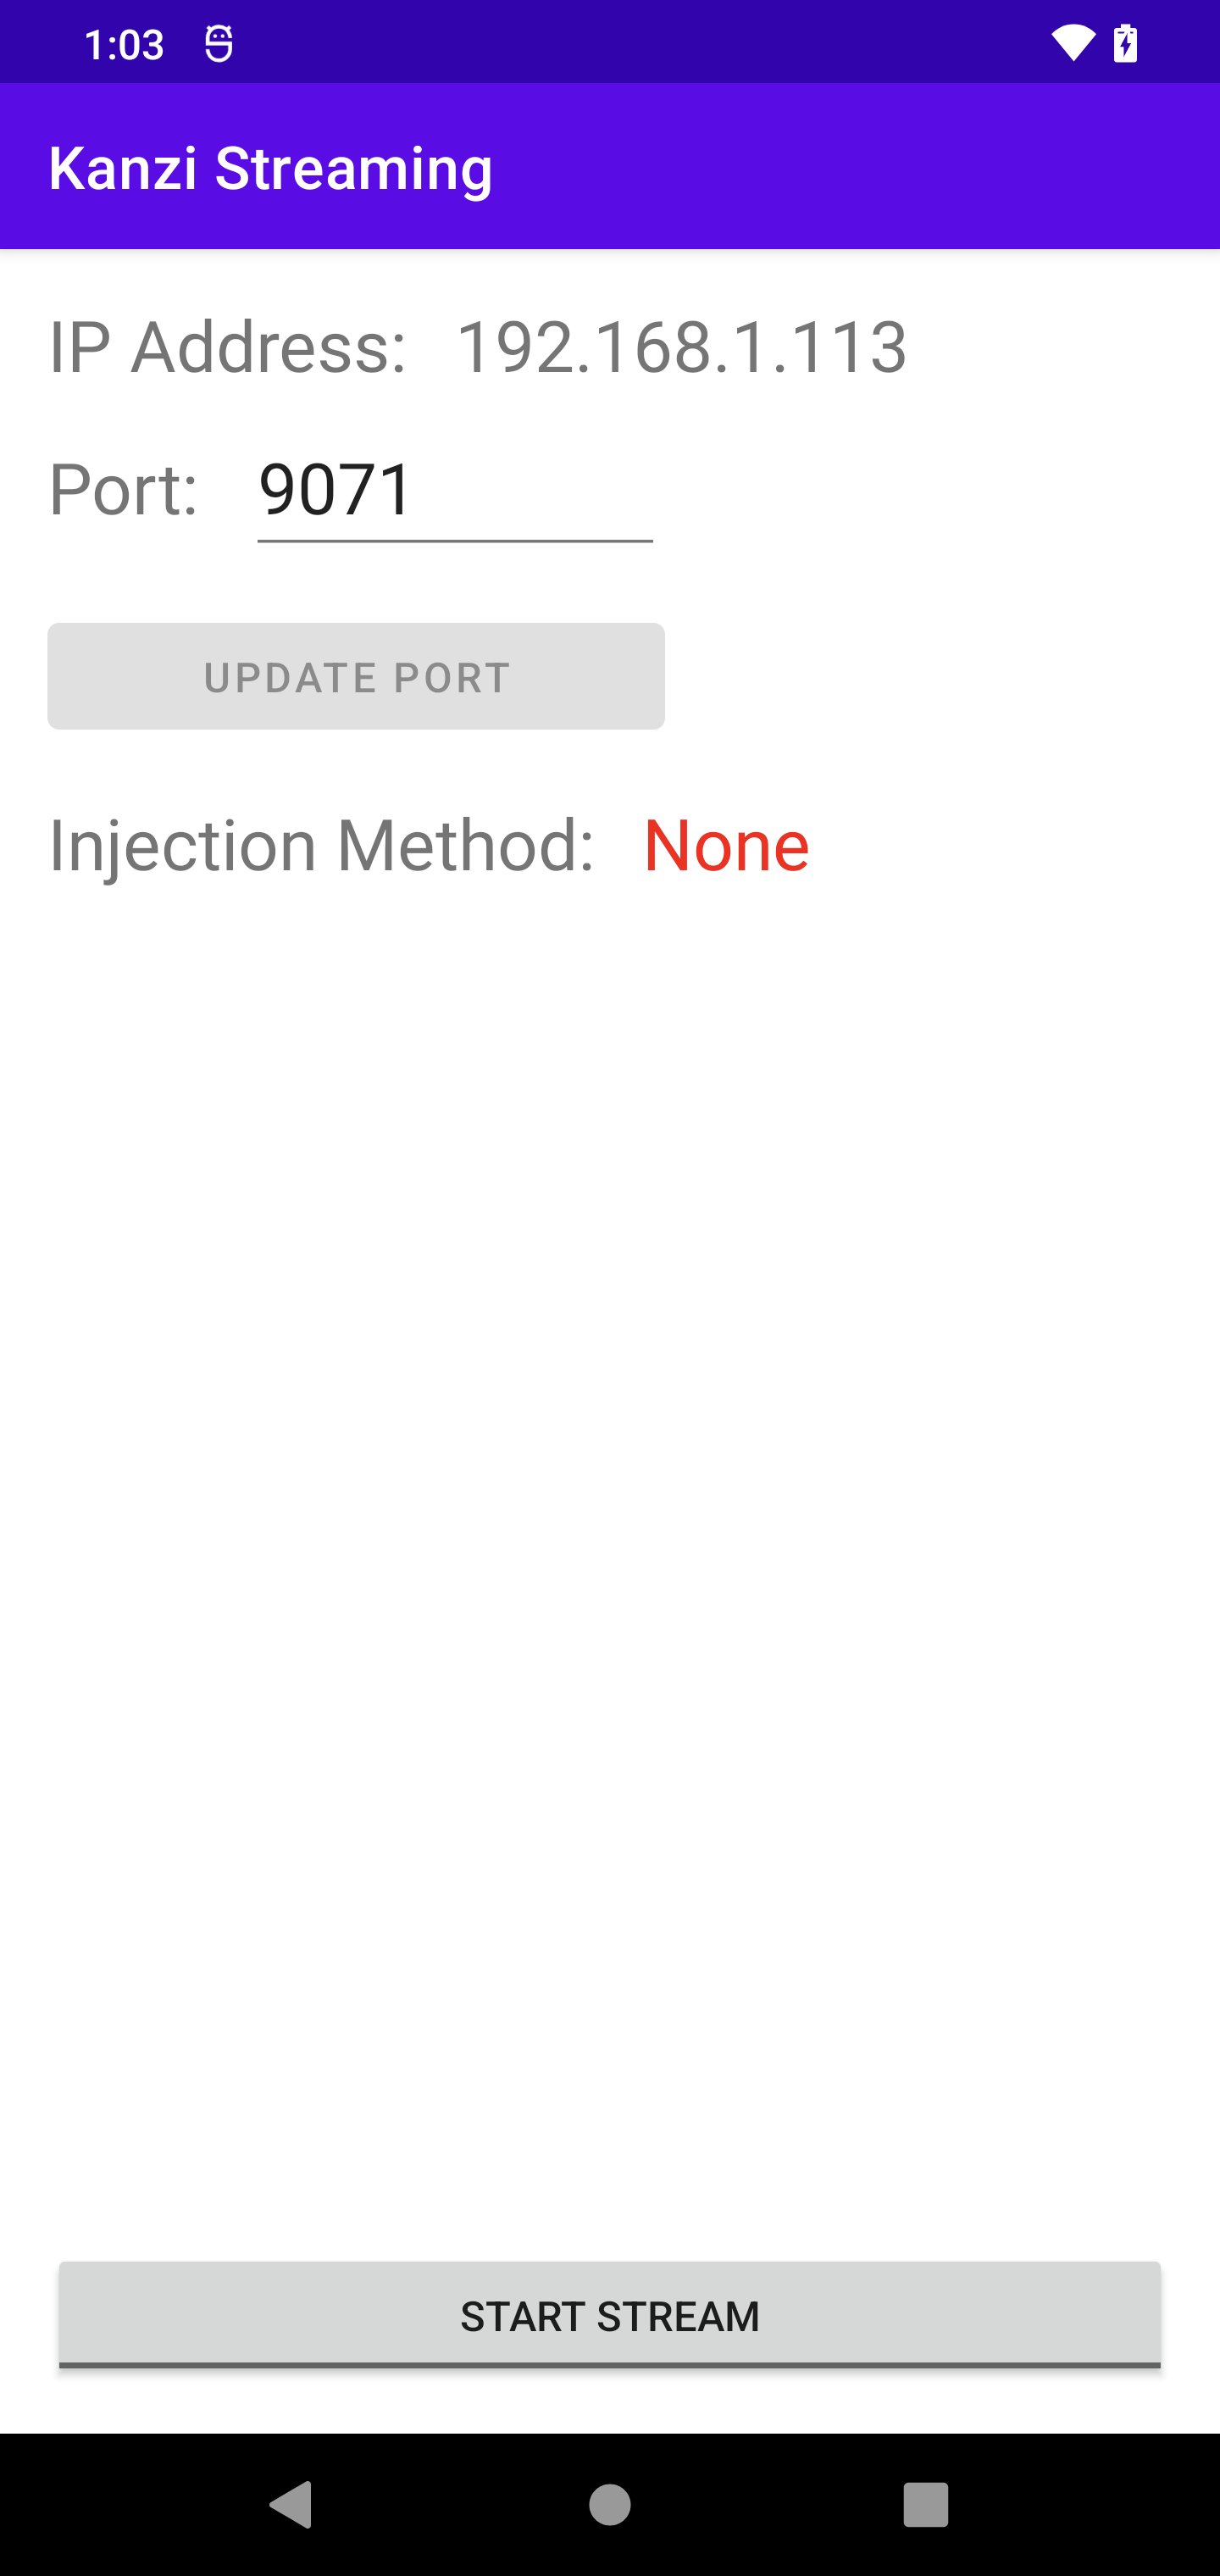Tap the Injection Method label
This screenshot has width=1220, height=2576.
click(x=322, y=846)
